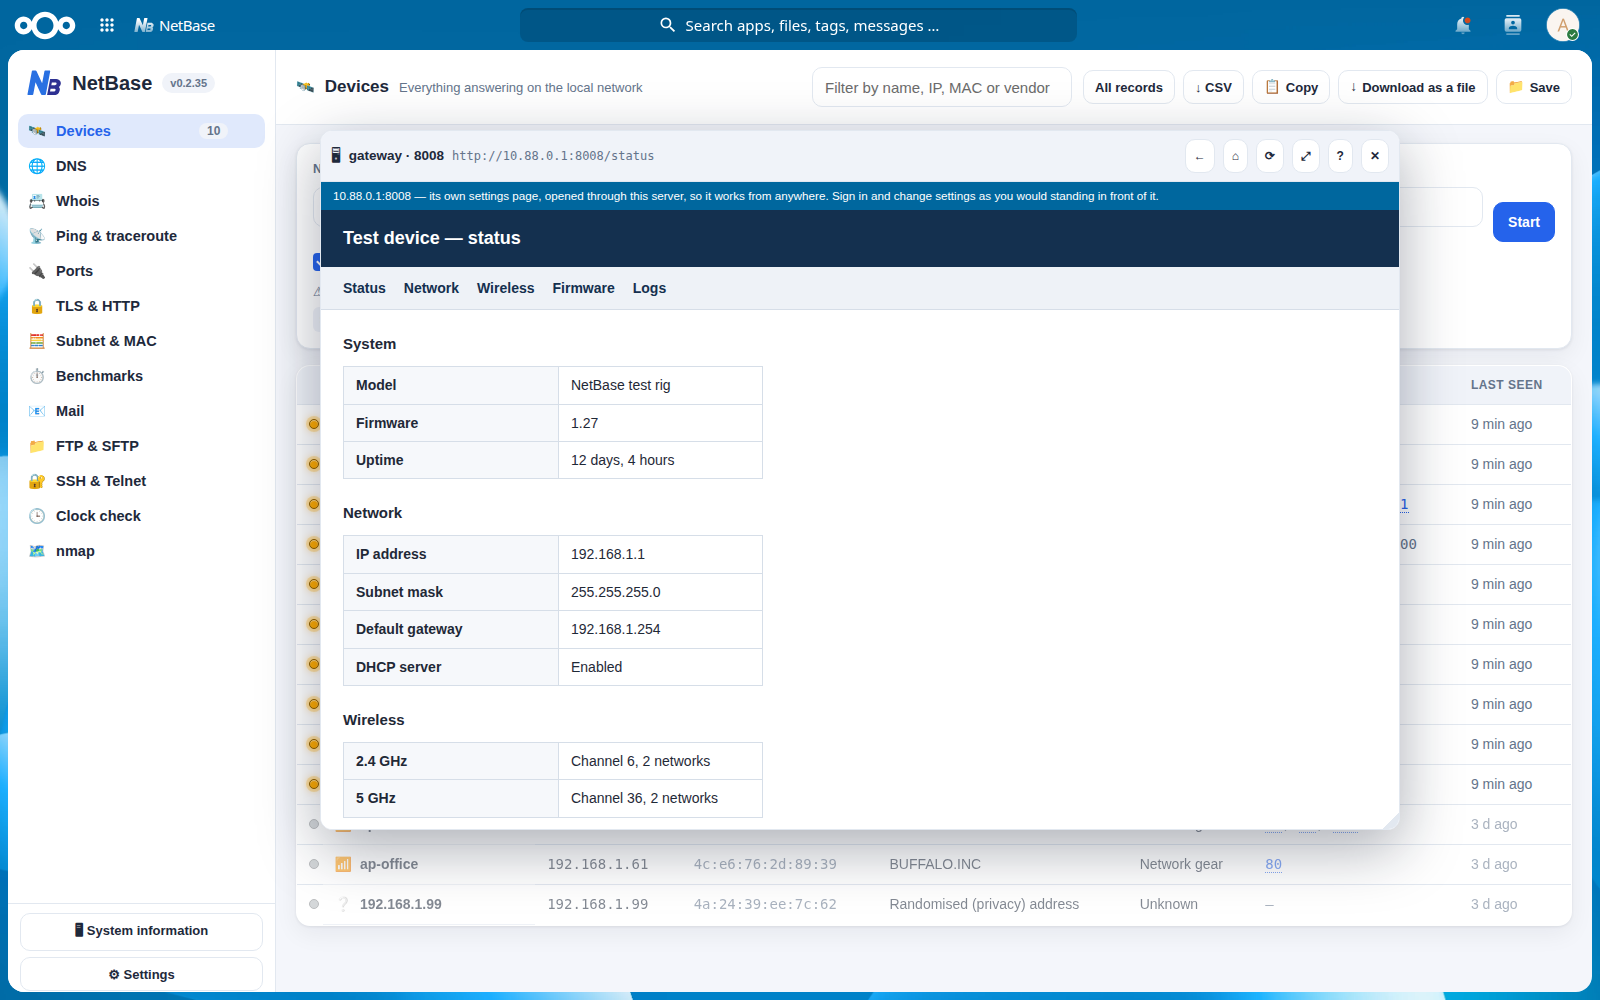Open Ping & traceroute

(x=141, y=236)
